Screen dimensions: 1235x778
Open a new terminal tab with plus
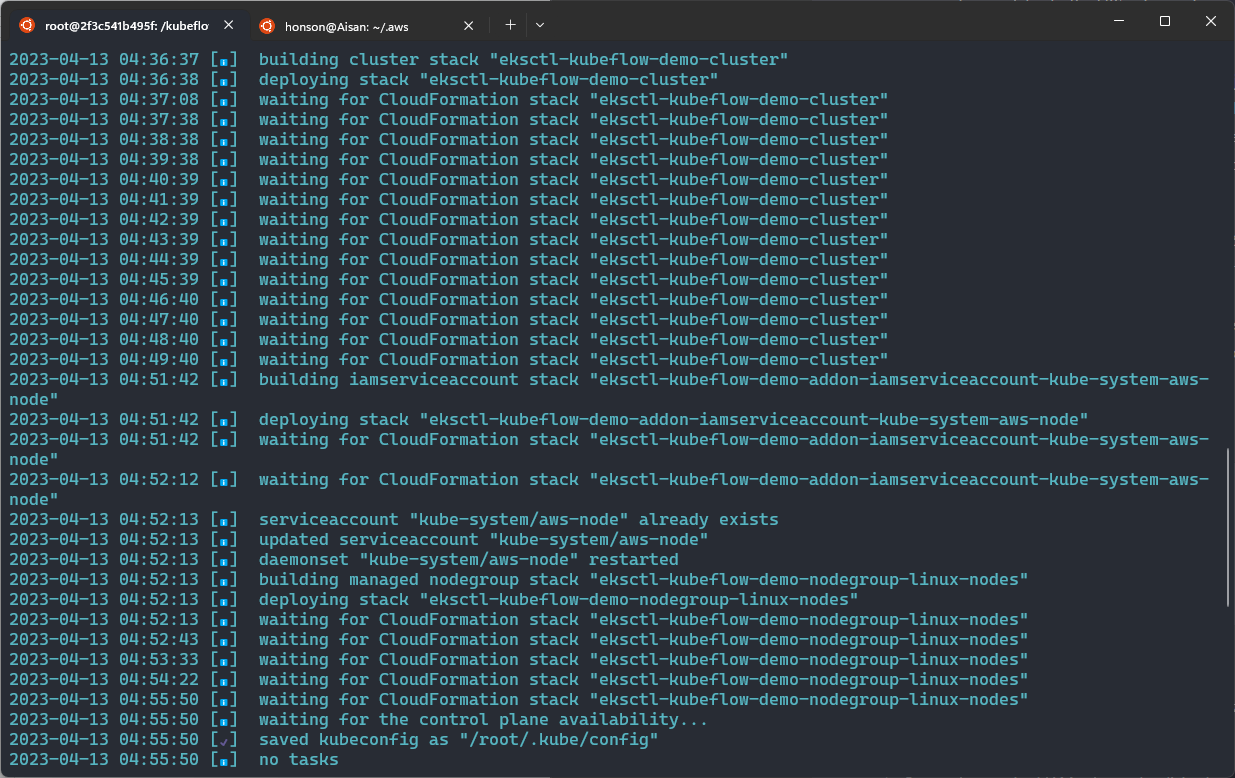[x=510, y=25]
